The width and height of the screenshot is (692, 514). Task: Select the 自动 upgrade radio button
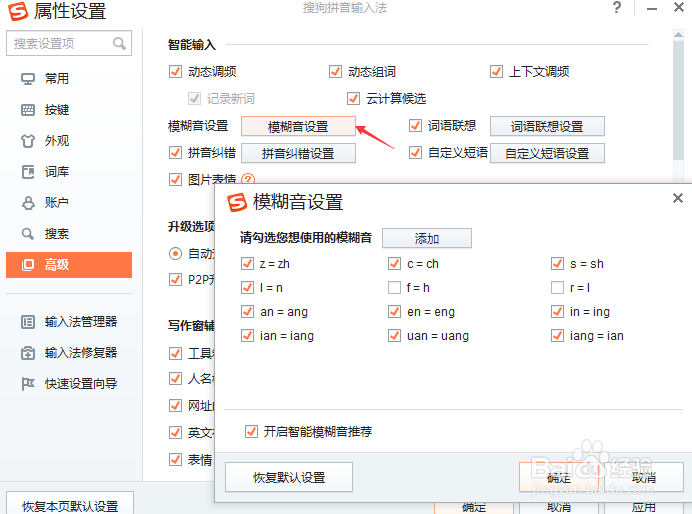(x=175, y=254)
